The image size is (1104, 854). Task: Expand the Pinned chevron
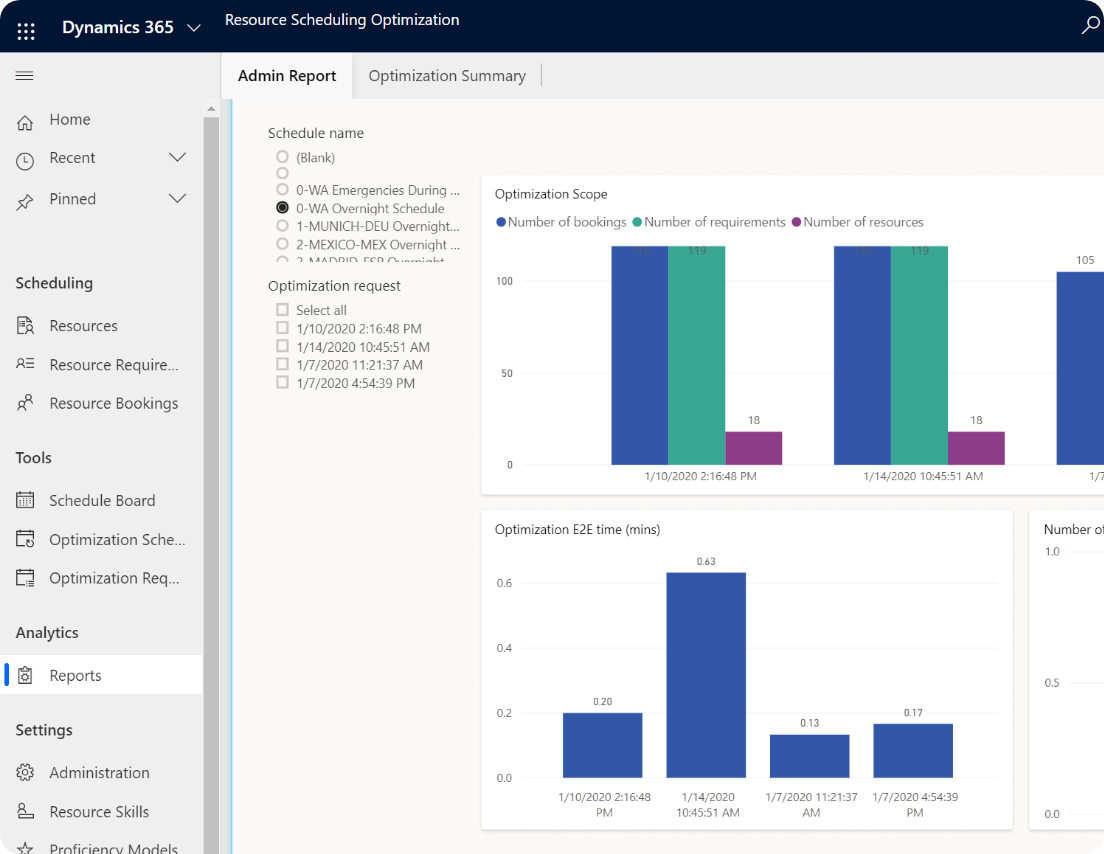177,199
